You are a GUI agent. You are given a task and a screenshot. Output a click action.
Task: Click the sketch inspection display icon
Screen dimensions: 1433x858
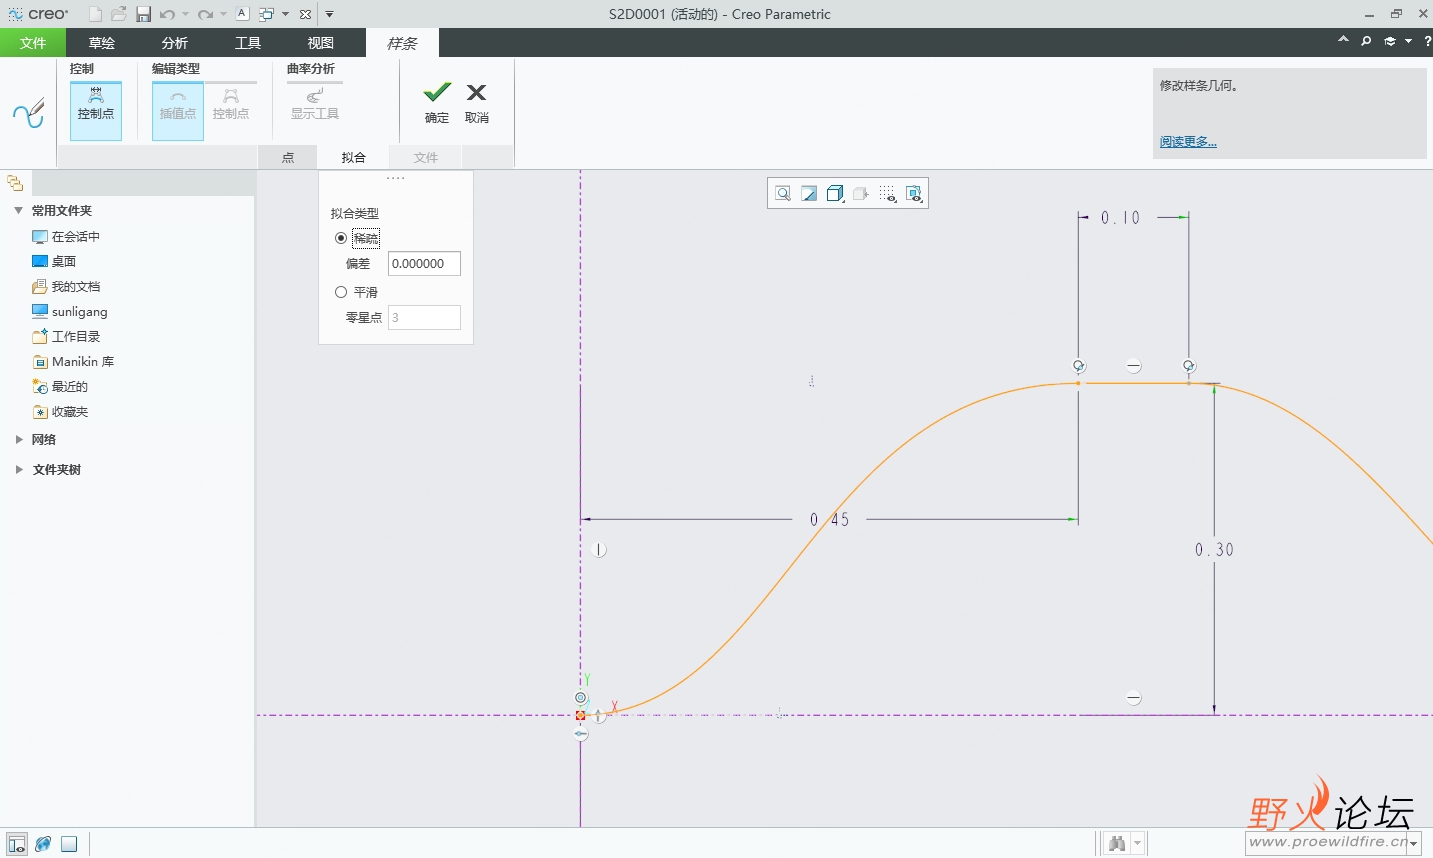(x=914, y=194)
